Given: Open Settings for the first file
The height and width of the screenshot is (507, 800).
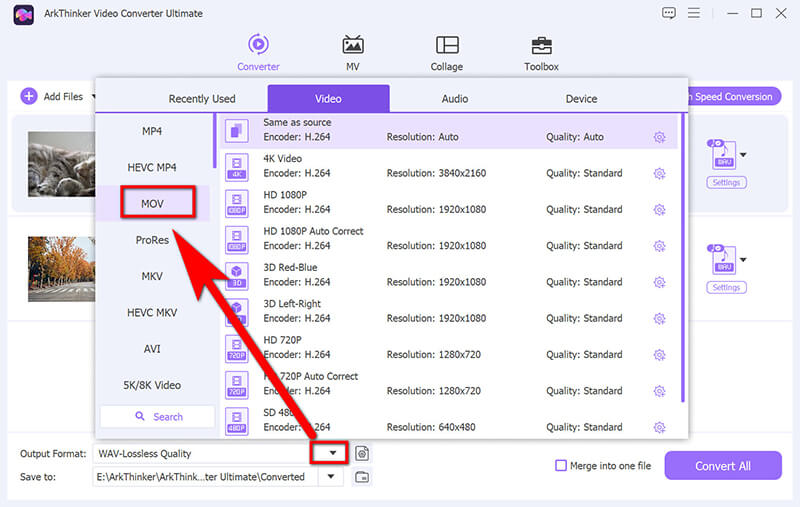Looking at the screenshot, I should (726, 182).
